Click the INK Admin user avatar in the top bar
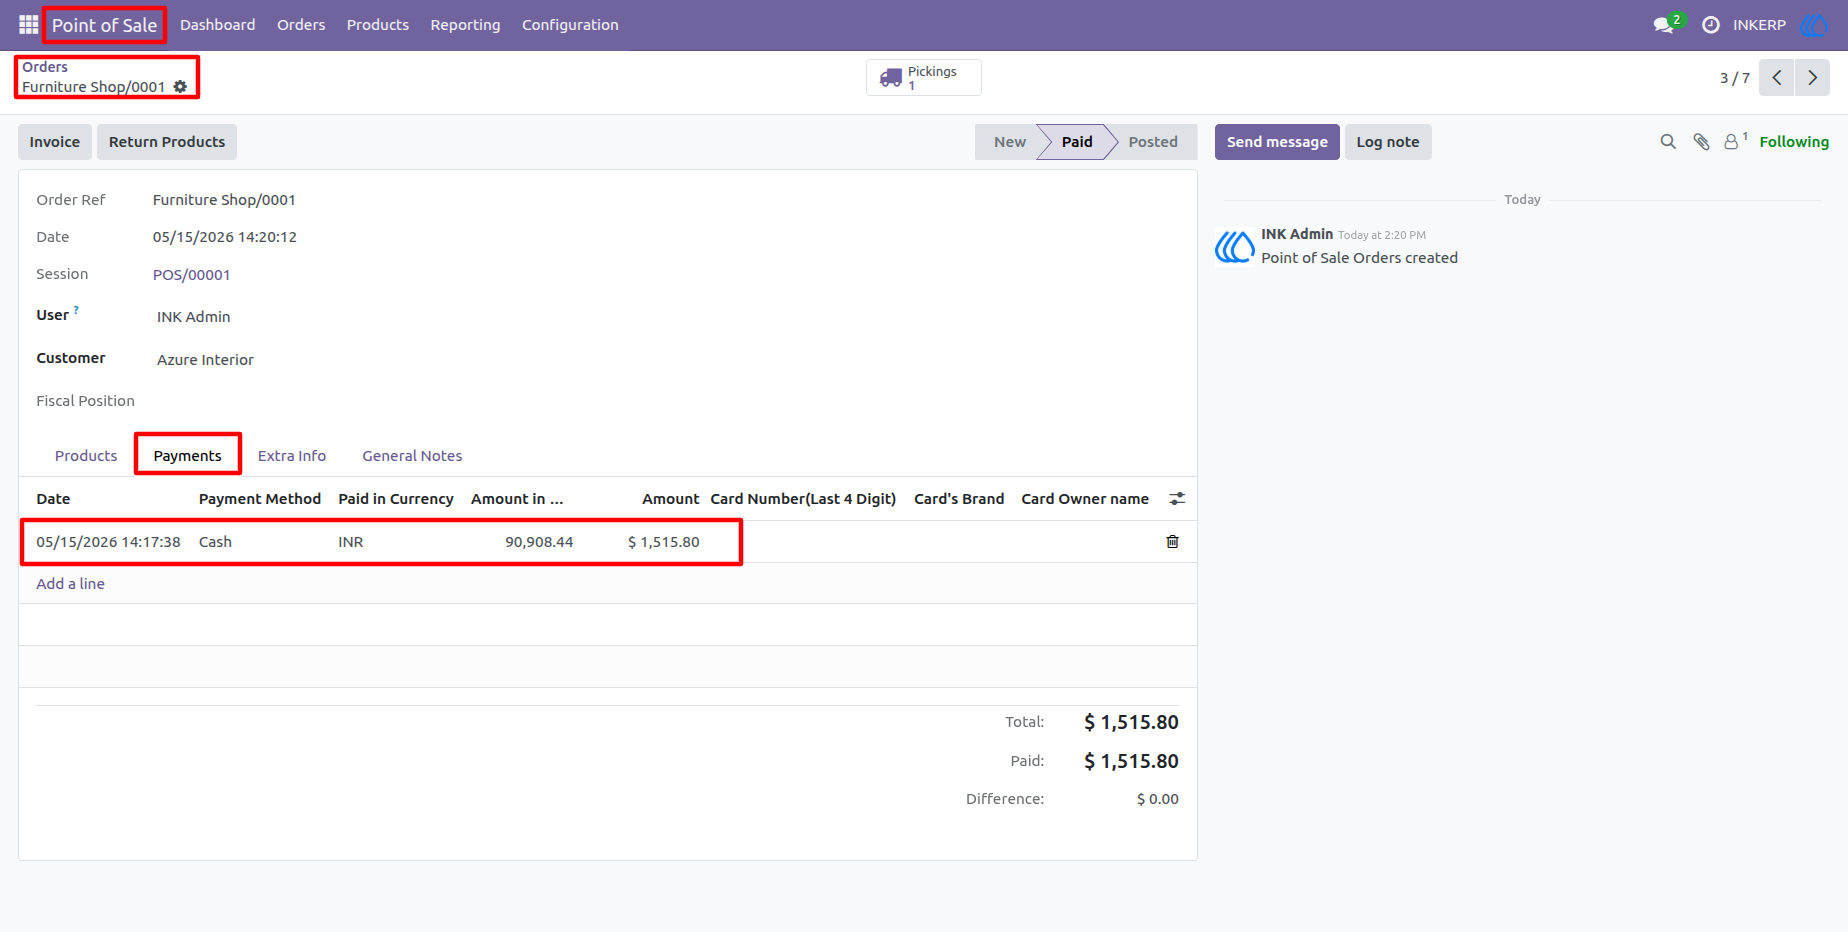Viewport: 1848px width, 932px height. [x=1813, y=25]
